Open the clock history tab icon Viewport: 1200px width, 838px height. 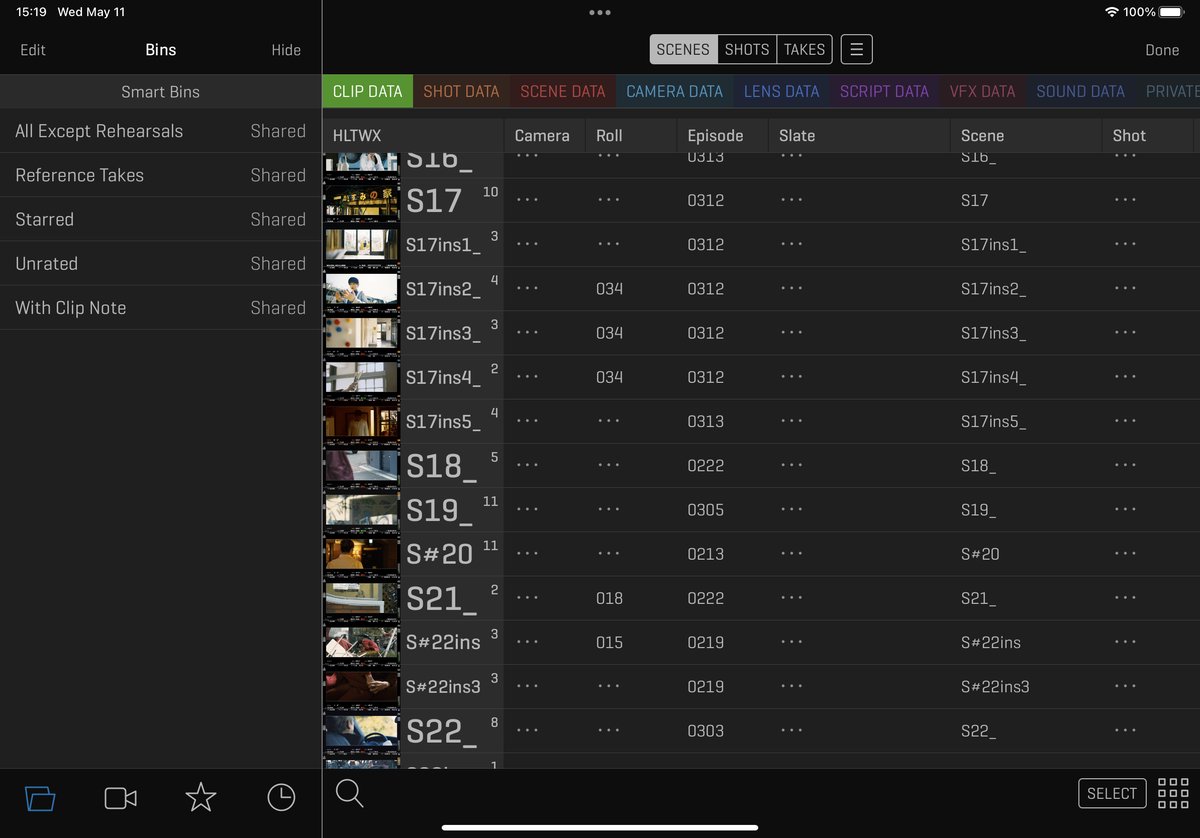click(x=281, y=797)
